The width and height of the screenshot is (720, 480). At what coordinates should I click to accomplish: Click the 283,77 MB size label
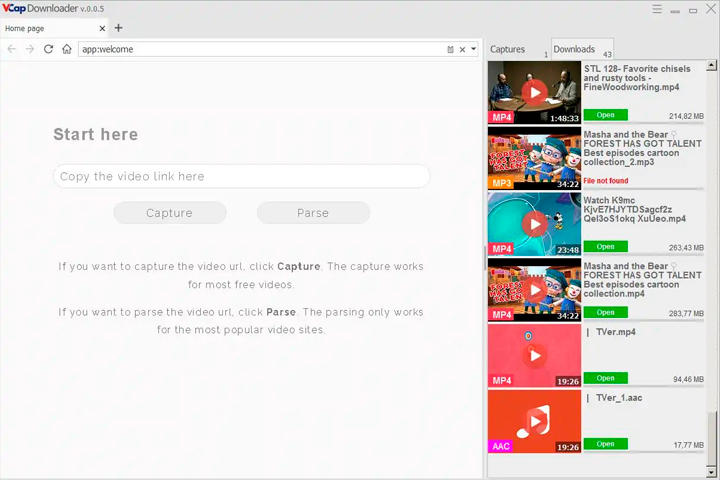point(686,313)
